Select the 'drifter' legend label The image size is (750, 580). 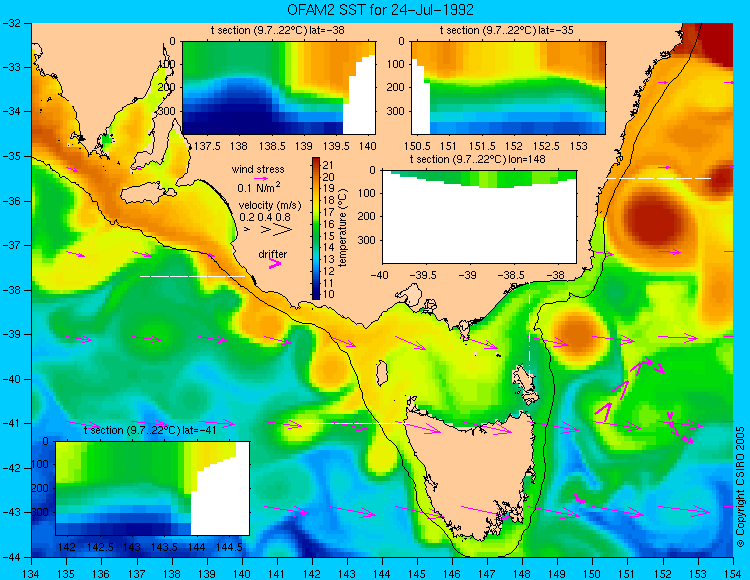pyautogui.click(x=273, y=254)
